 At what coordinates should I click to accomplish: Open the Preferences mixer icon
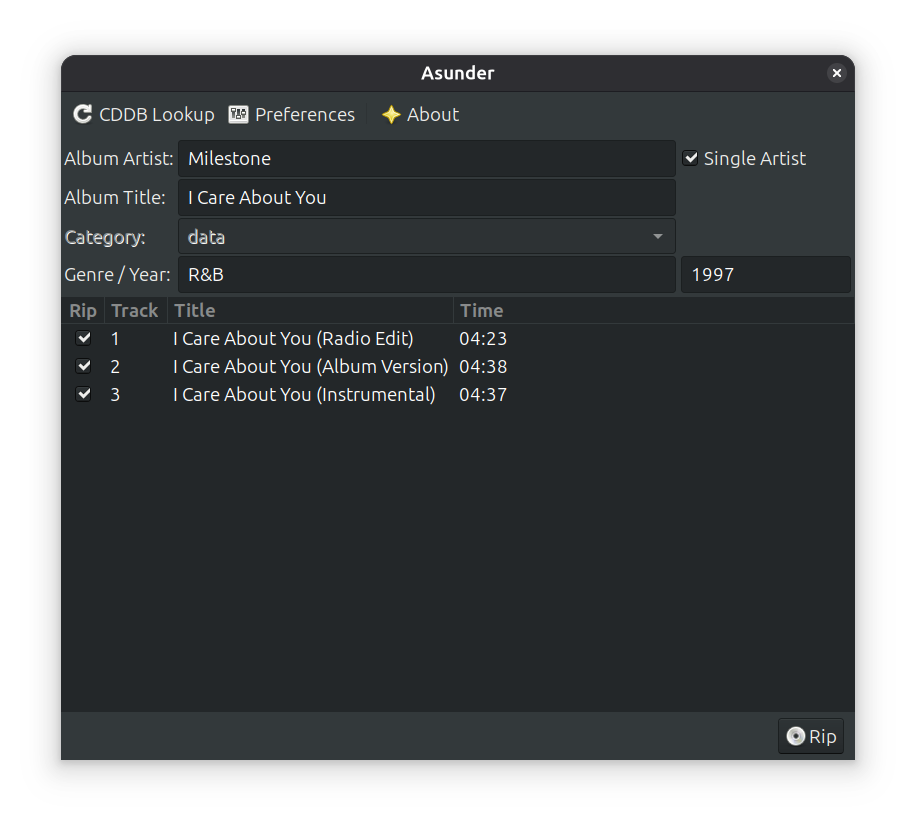238,114
